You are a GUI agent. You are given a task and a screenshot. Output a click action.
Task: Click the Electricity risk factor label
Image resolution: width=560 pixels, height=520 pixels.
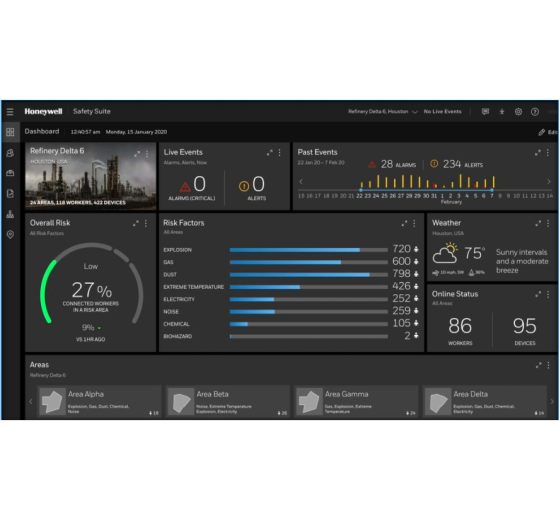click(x=179, y=299)
